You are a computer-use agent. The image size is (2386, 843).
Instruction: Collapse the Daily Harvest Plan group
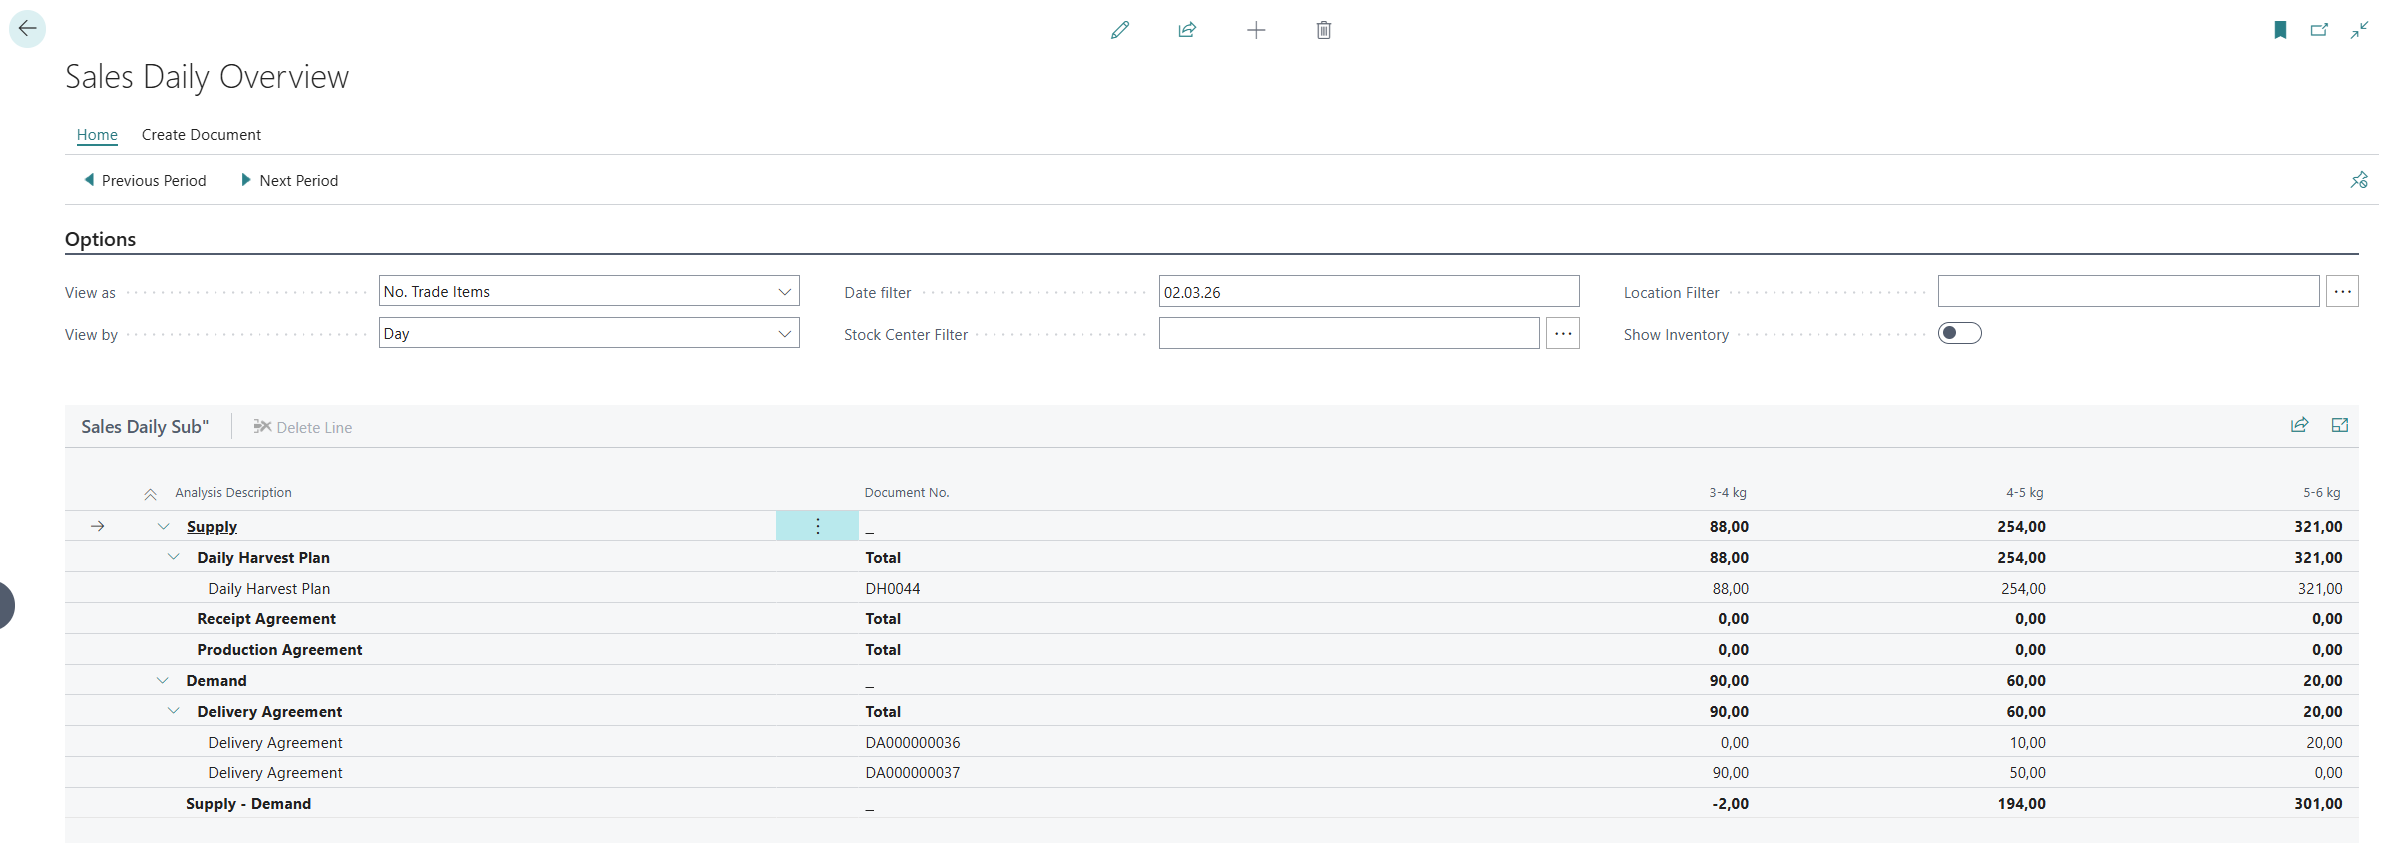(x=174, y=557)
